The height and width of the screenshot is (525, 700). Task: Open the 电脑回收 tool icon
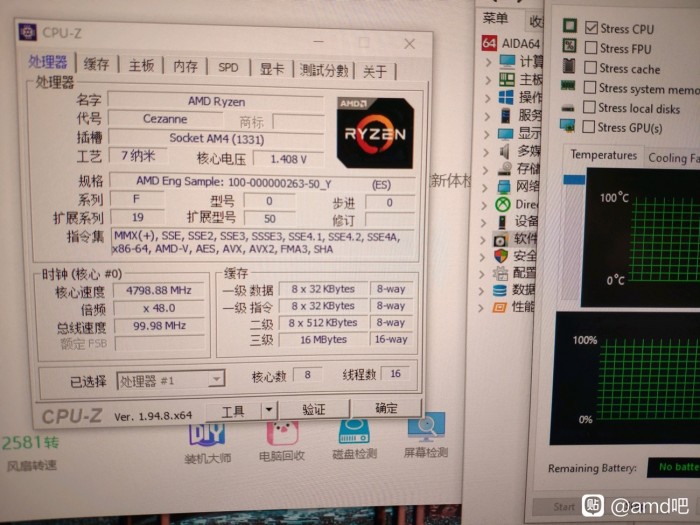click(x=282, y=432)
